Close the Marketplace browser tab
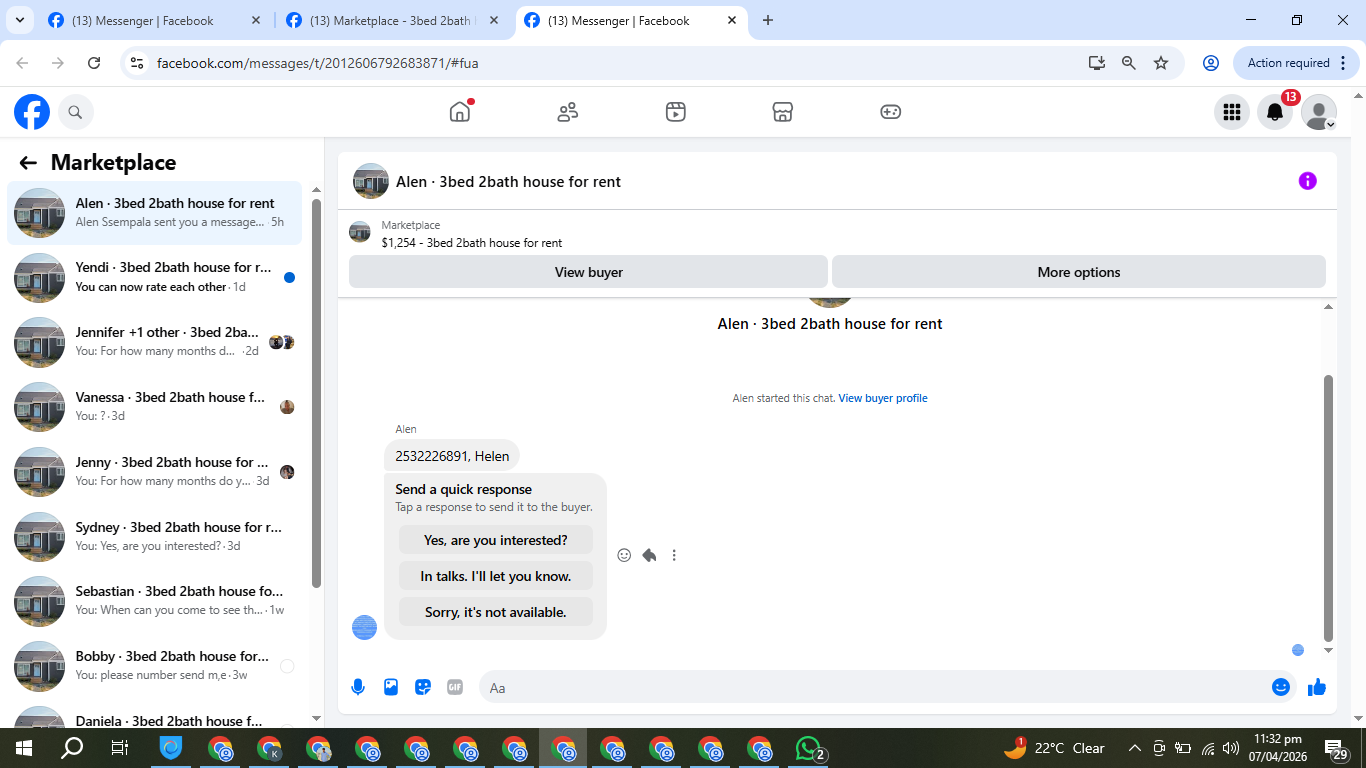The image size is (1366, 768). click(494, 20)
